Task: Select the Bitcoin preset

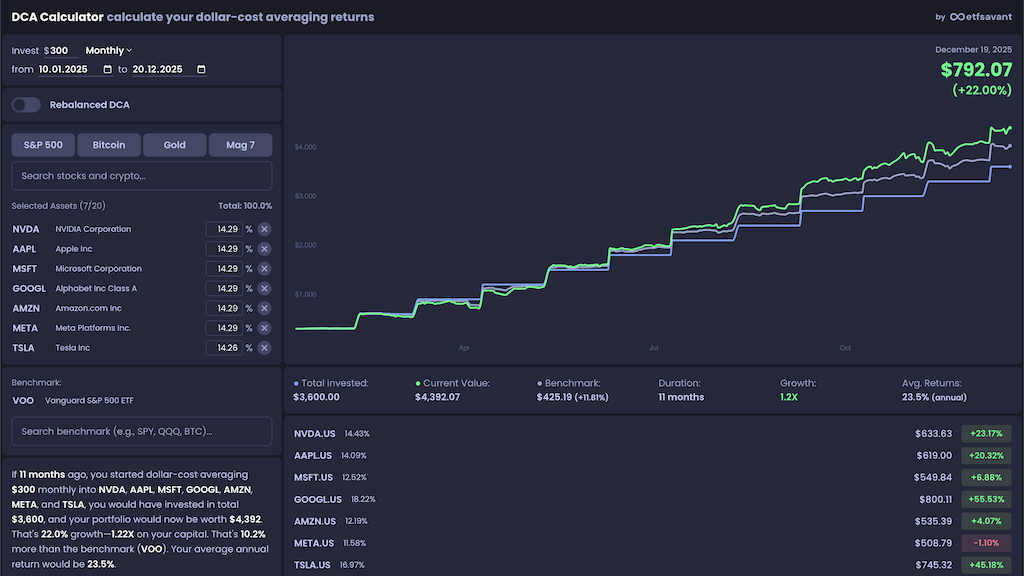Action: coord(108,144)
